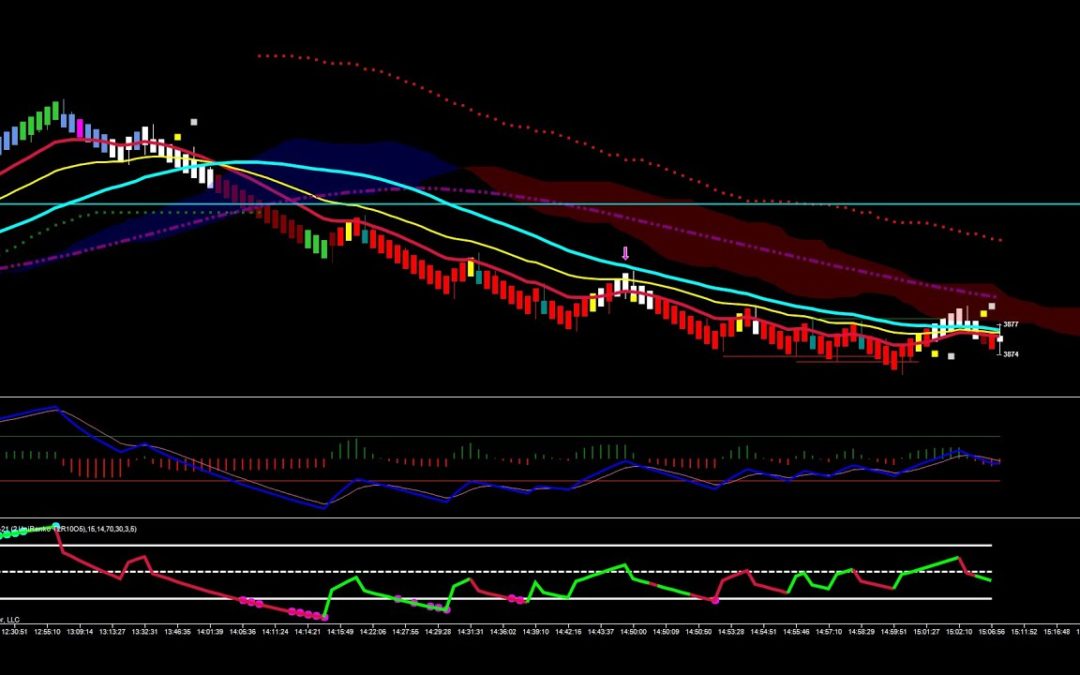This screenshot has width=1080, height=675.
Task: Click time axis label 14:50:50
Action: pyautogui.click(x=698, y=631)
